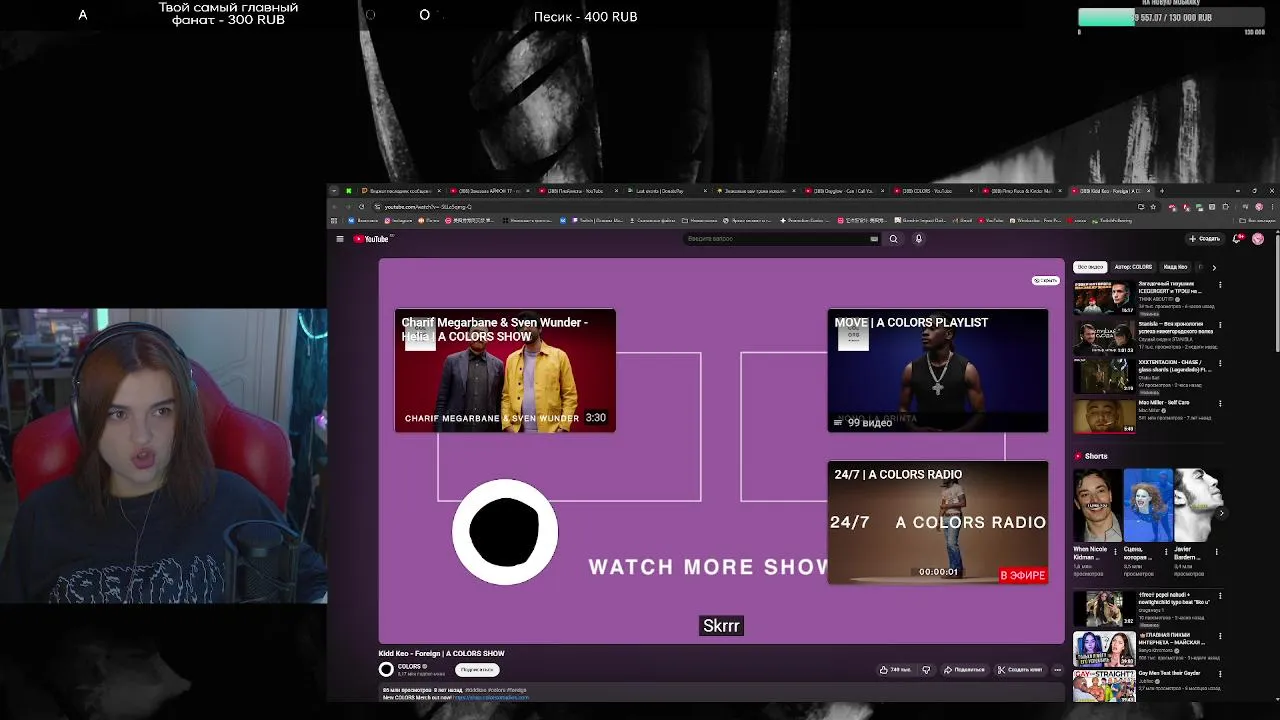
Task: Click the Create (Создать) button in header
Action: click(1205, 239)
